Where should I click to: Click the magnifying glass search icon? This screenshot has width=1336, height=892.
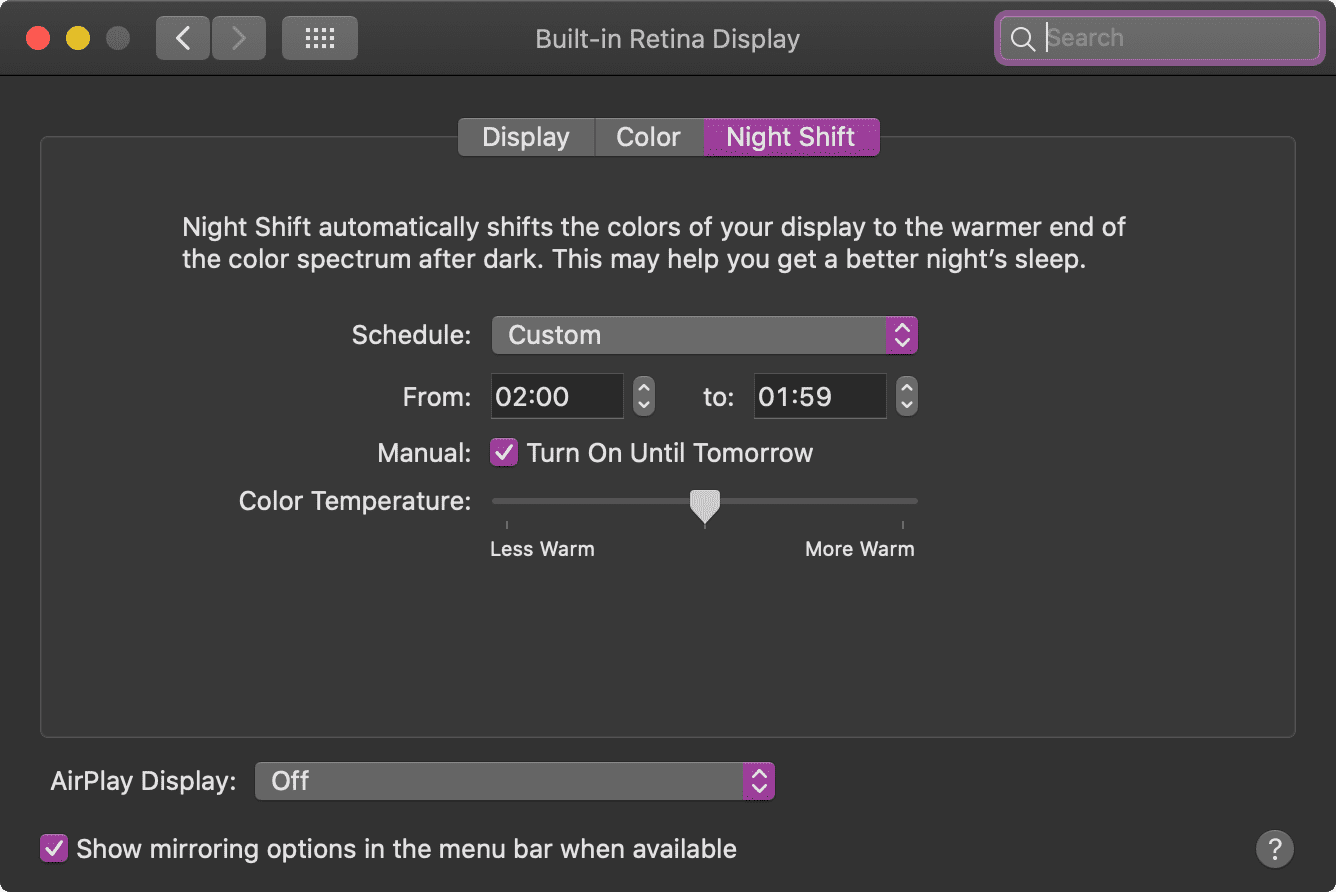click(1022, 39)
